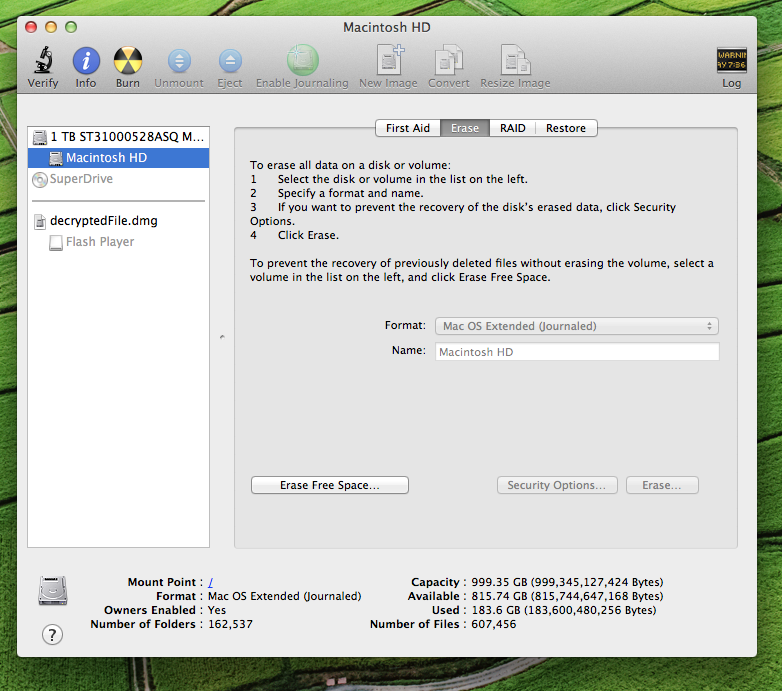Image resolution: width=782 pixels, height=691 pixels.
Task: Click the New Image icon
Action: tap(389, 60)
